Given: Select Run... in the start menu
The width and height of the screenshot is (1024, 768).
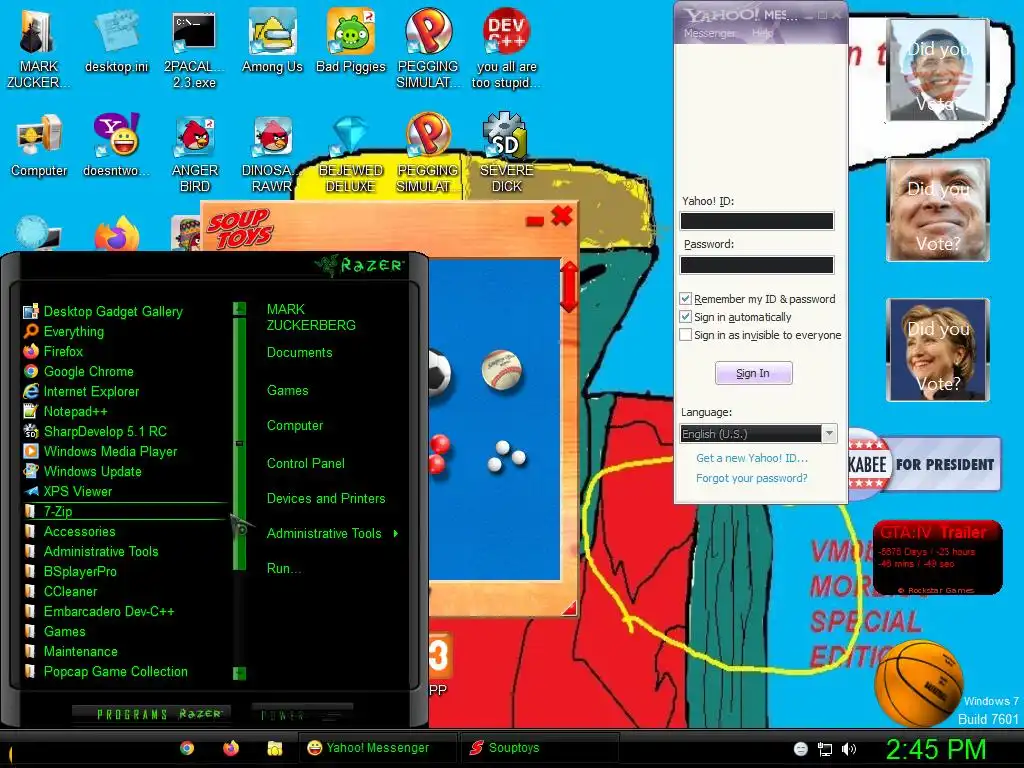Looking at the screenshot, I should click(283, 569).
